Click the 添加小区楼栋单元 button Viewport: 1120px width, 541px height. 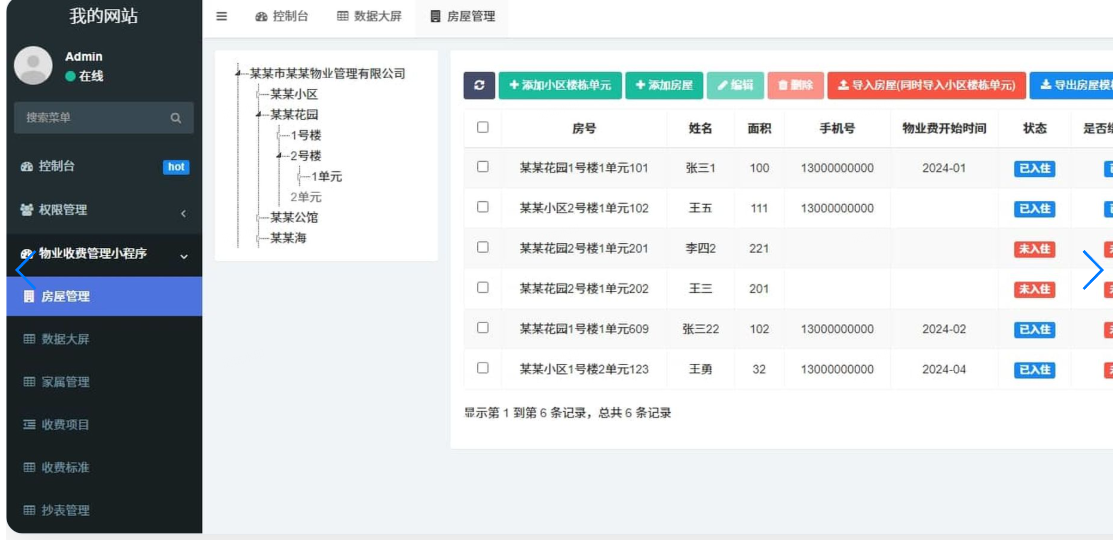[560, 86]
